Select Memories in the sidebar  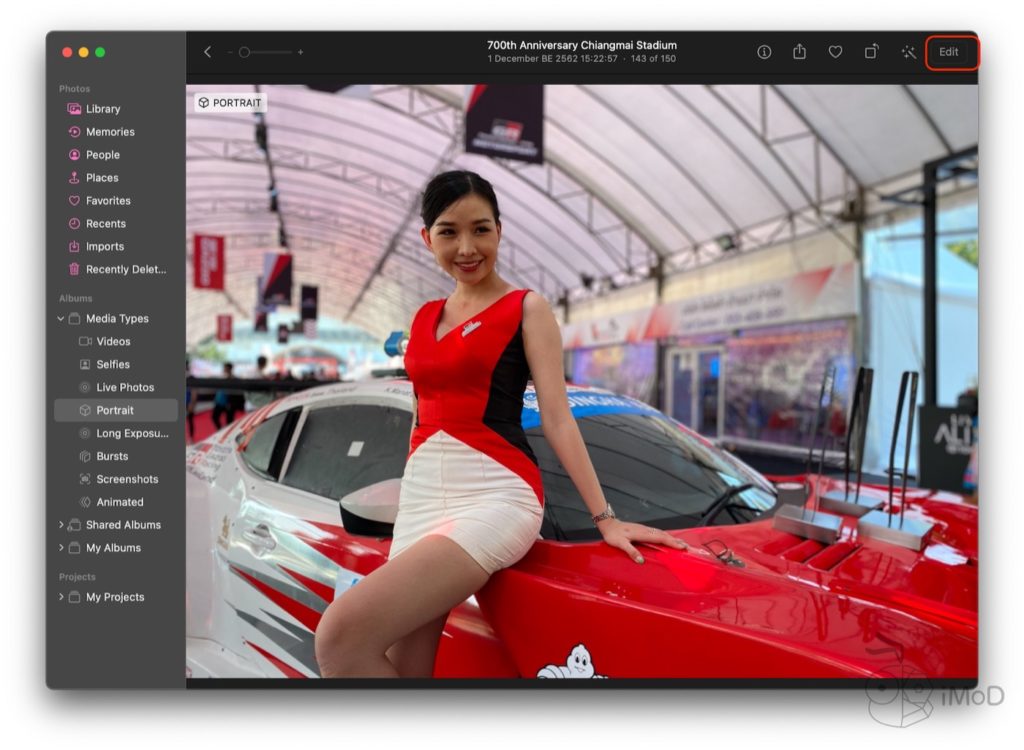(x=110, y=132)
